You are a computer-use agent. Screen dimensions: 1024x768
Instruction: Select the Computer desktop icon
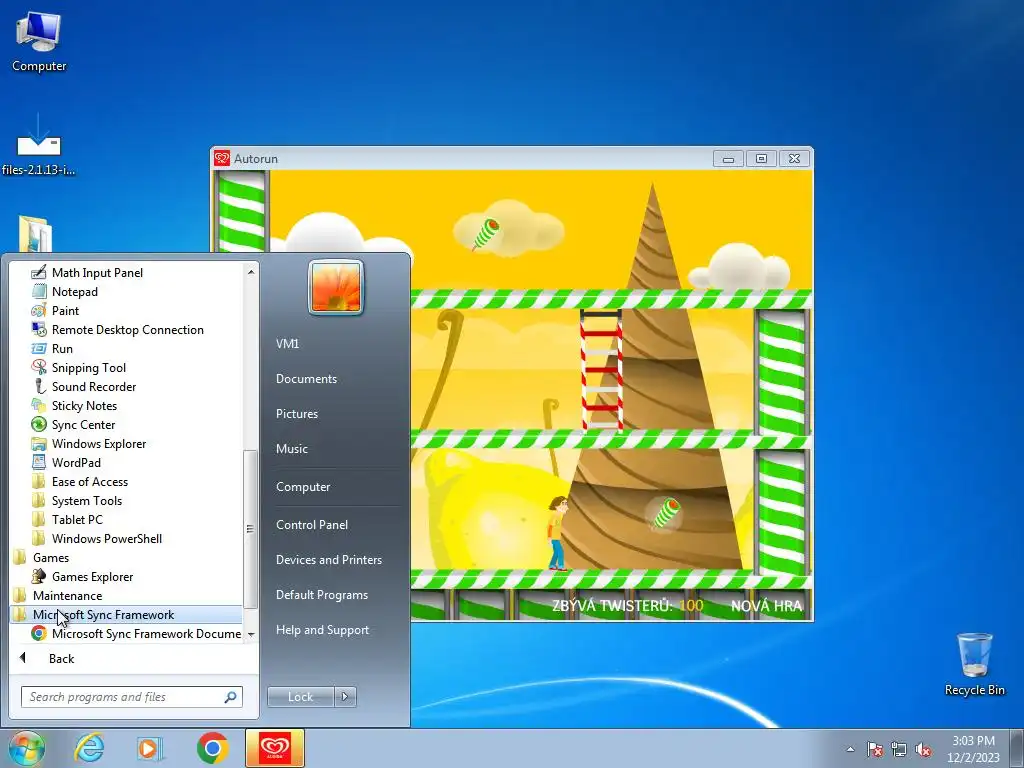click(39, 42)
